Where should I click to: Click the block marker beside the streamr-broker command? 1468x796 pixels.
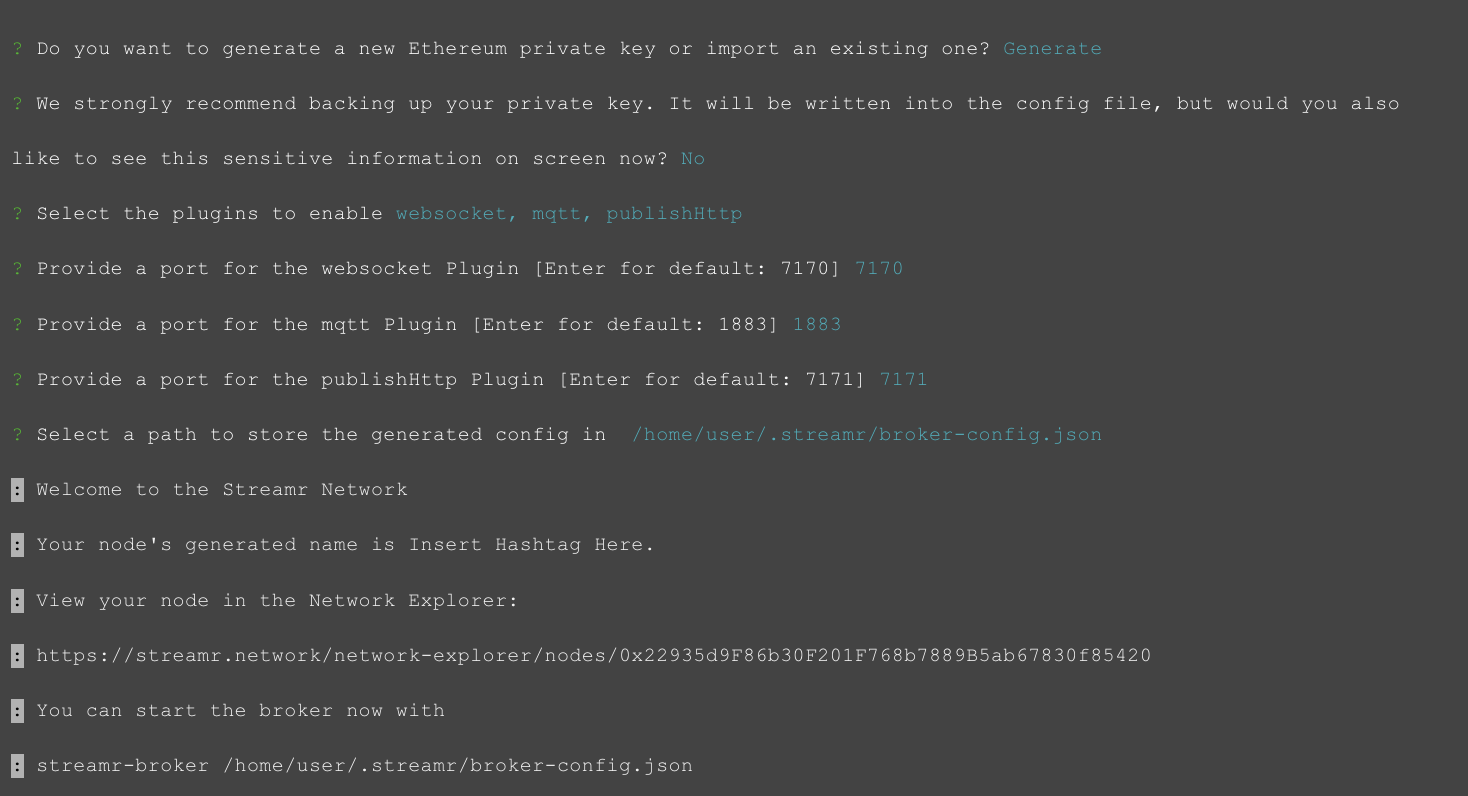pyautogui.click(x=17, y=766)
